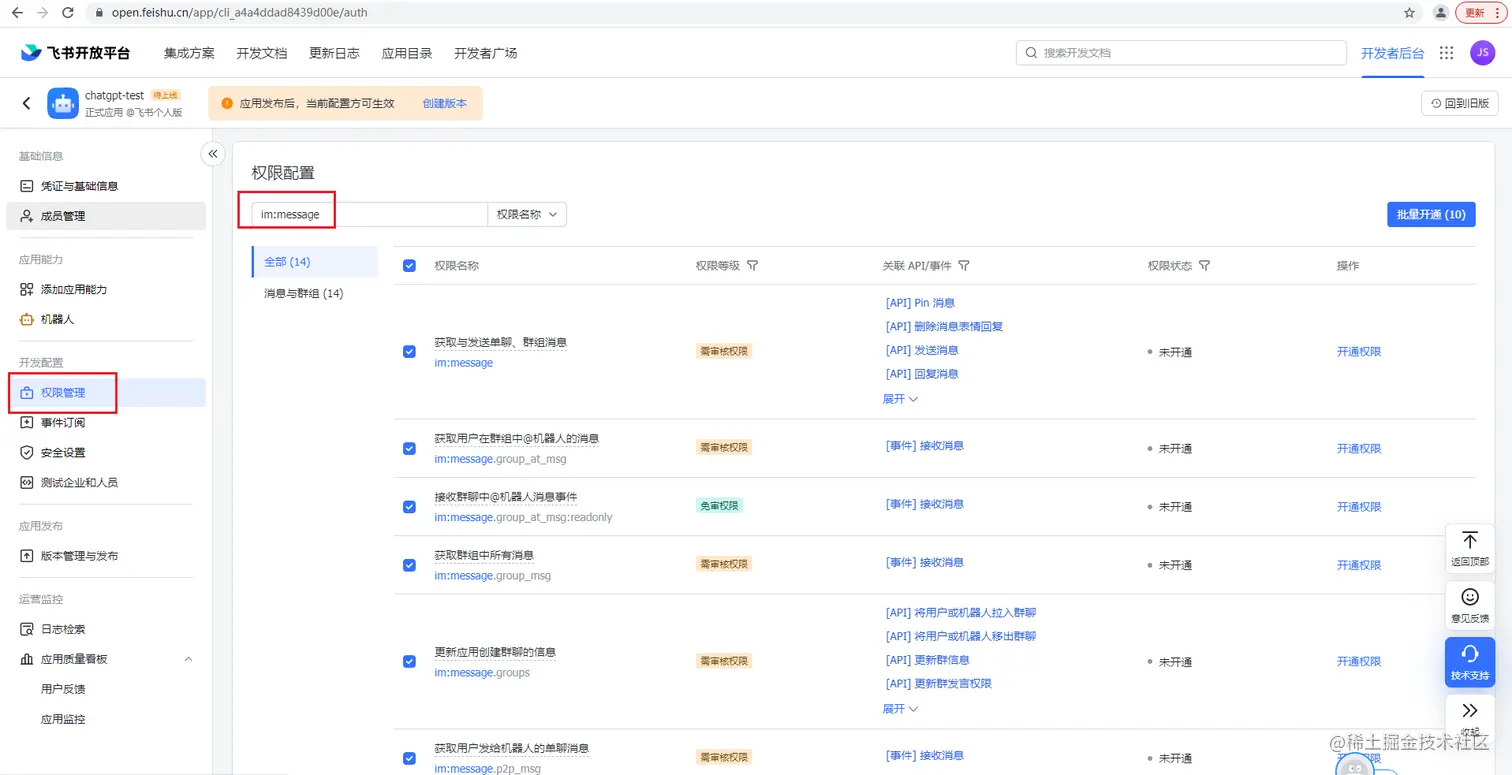Uncheck 获取群组中所有消息 checkbox

coord(409,565)
